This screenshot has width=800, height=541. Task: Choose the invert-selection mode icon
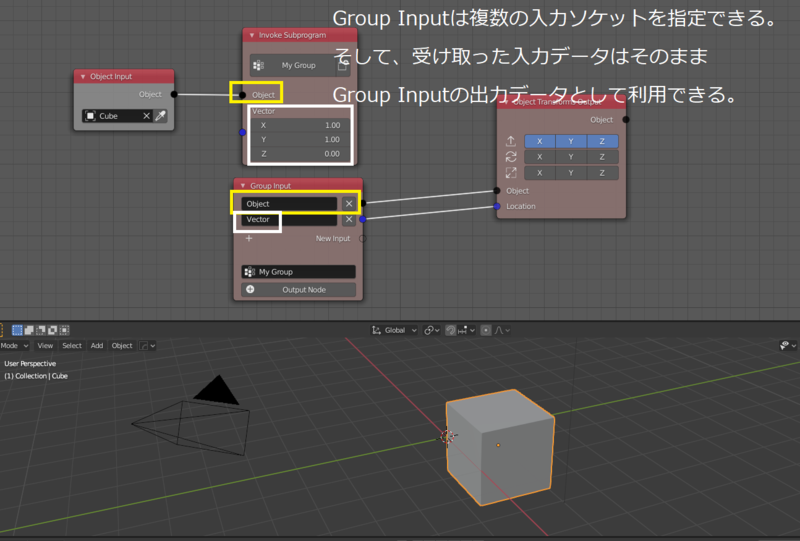[53, 330]
